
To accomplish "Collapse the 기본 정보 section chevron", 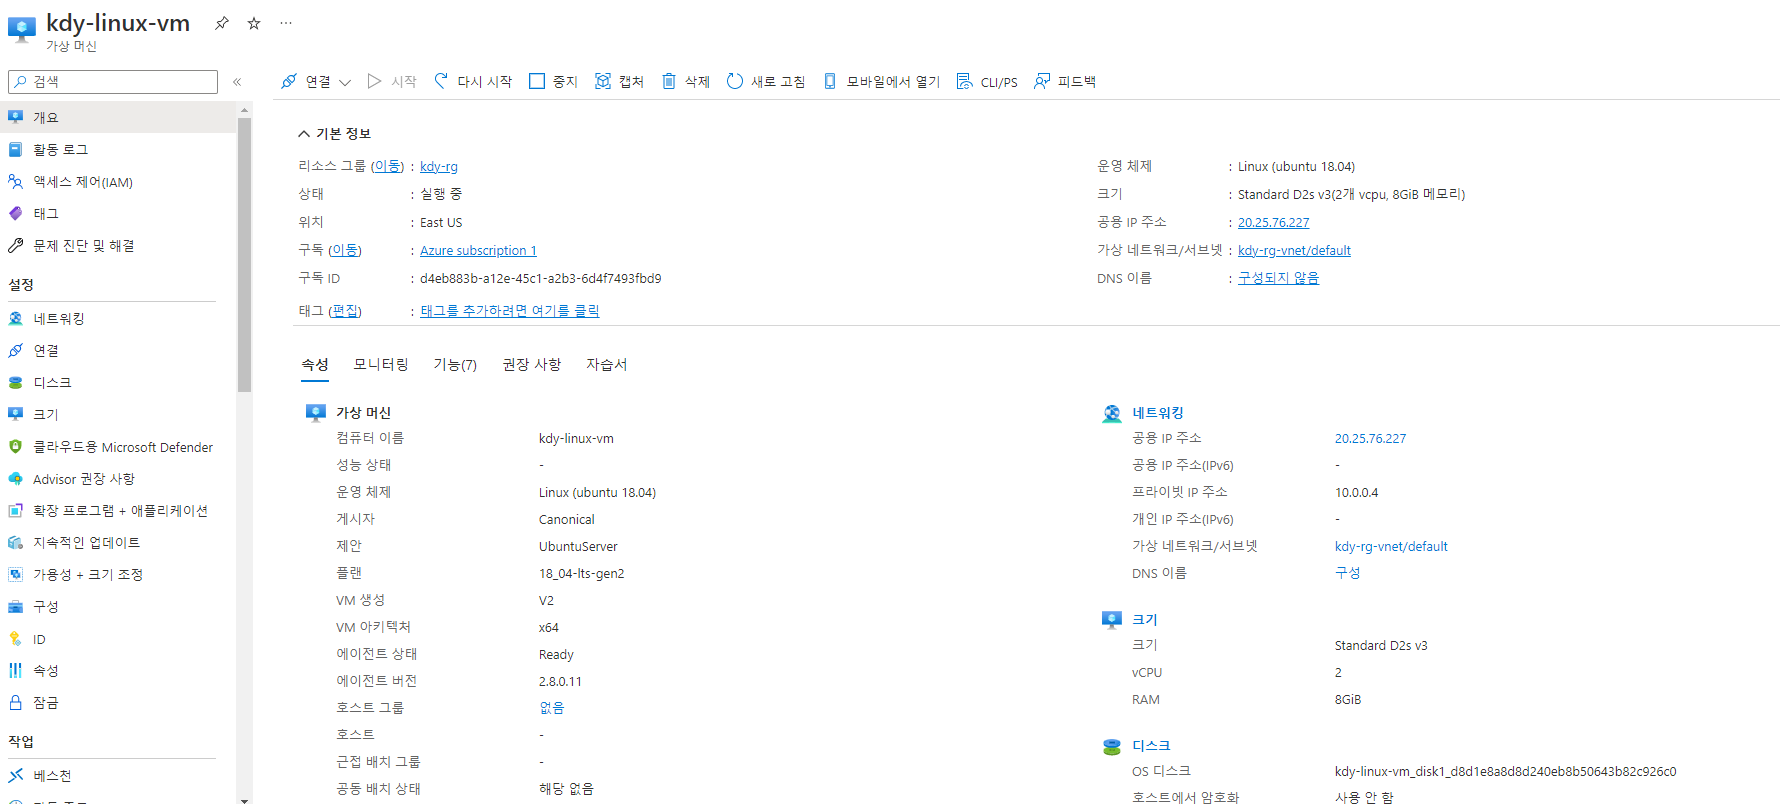I will [304, 134].
